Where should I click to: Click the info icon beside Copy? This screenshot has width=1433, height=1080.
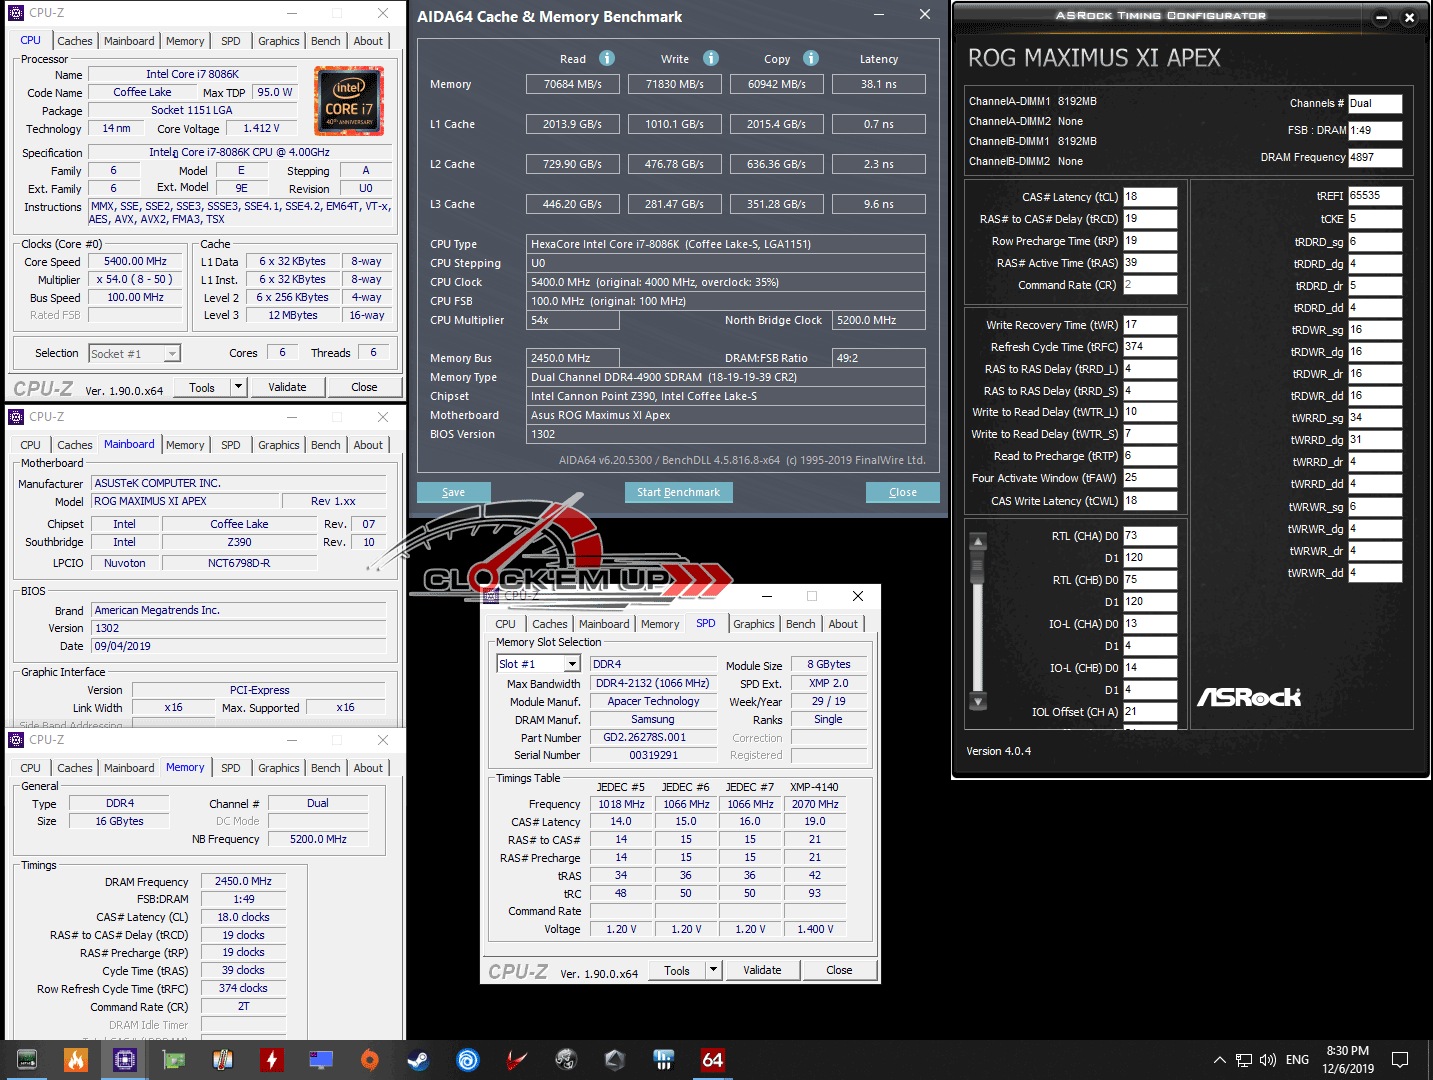[811, 58]
